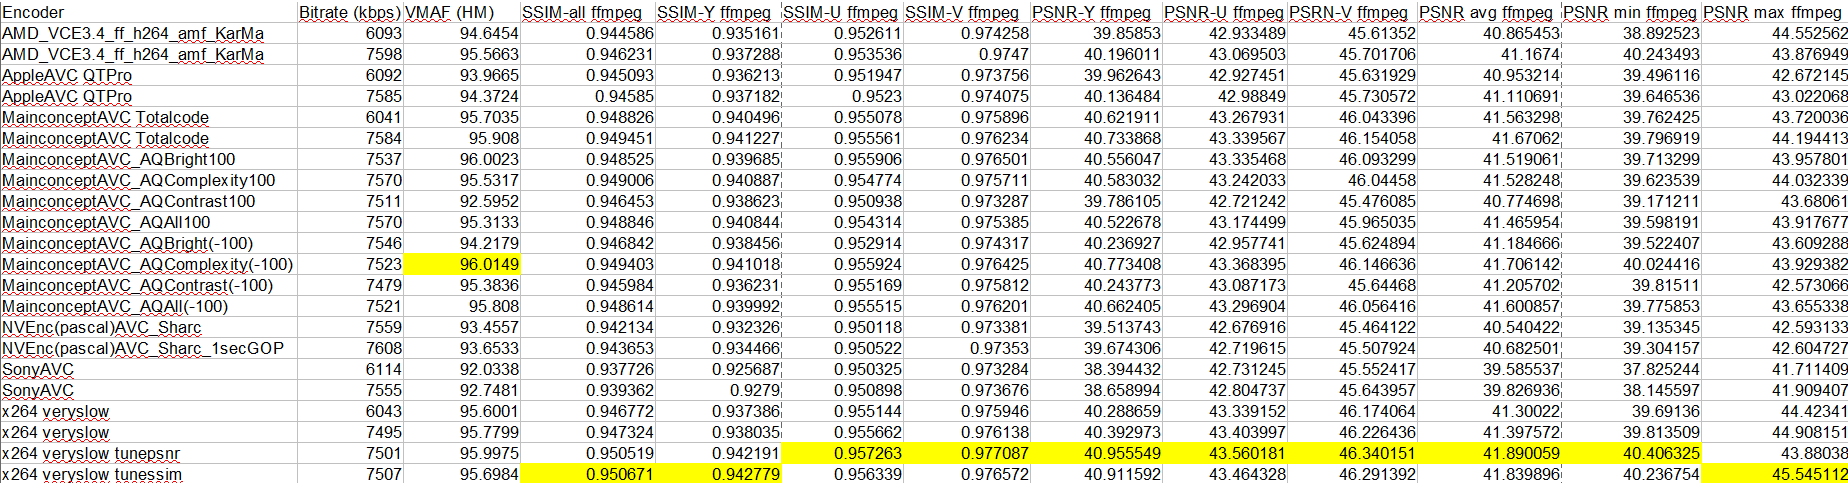Screen dimensions: 1848x490
Task: Select the MainconceptAVC_AQBright100 encoder cell
Action: coord(148,159)
